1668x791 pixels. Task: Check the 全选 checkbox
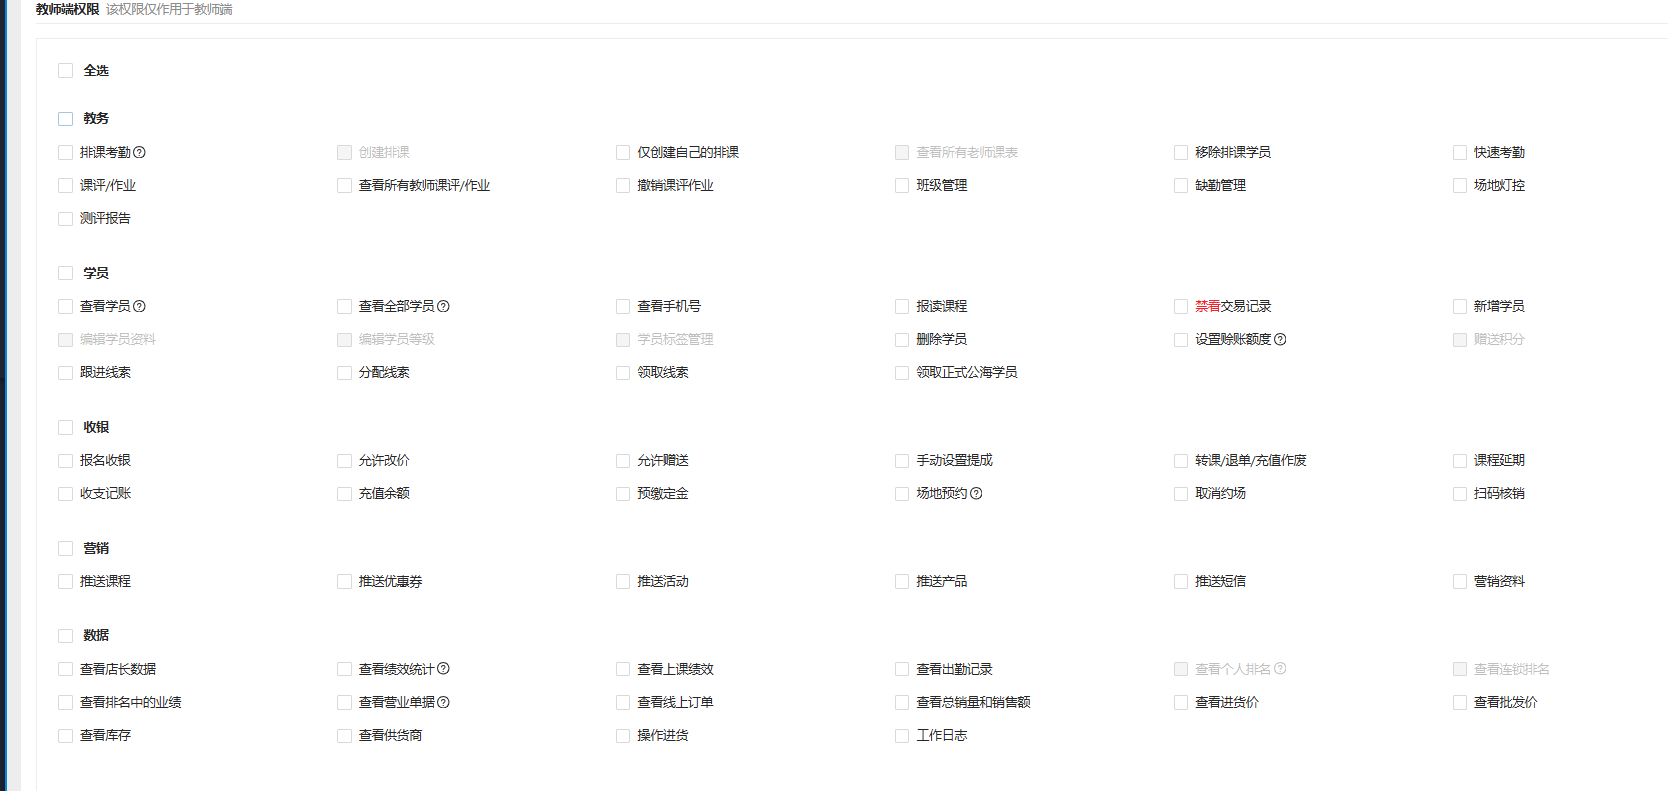(x=66, y=71)
